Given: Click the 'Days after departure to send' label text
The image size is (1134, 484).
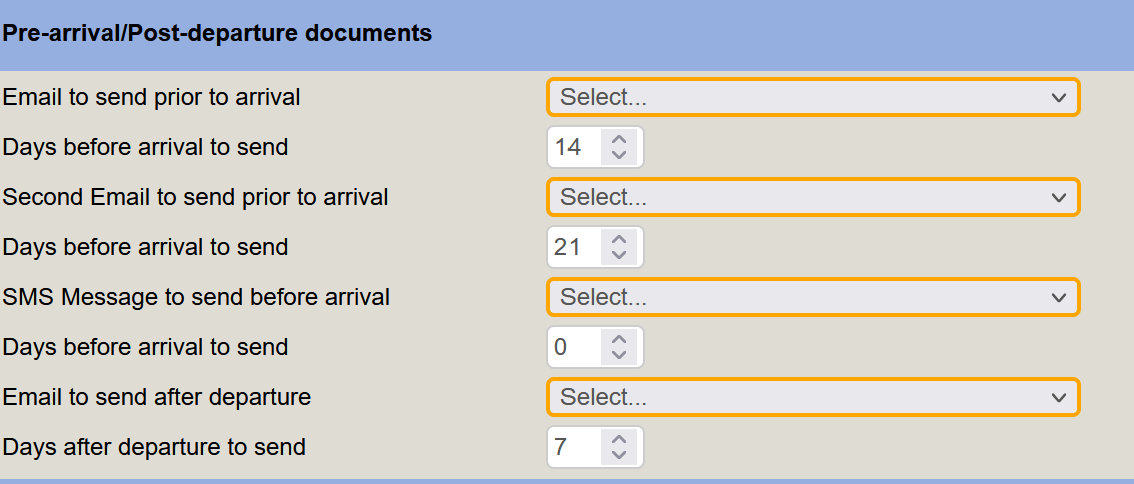Looking at the screenshot, I should point(154,447).
